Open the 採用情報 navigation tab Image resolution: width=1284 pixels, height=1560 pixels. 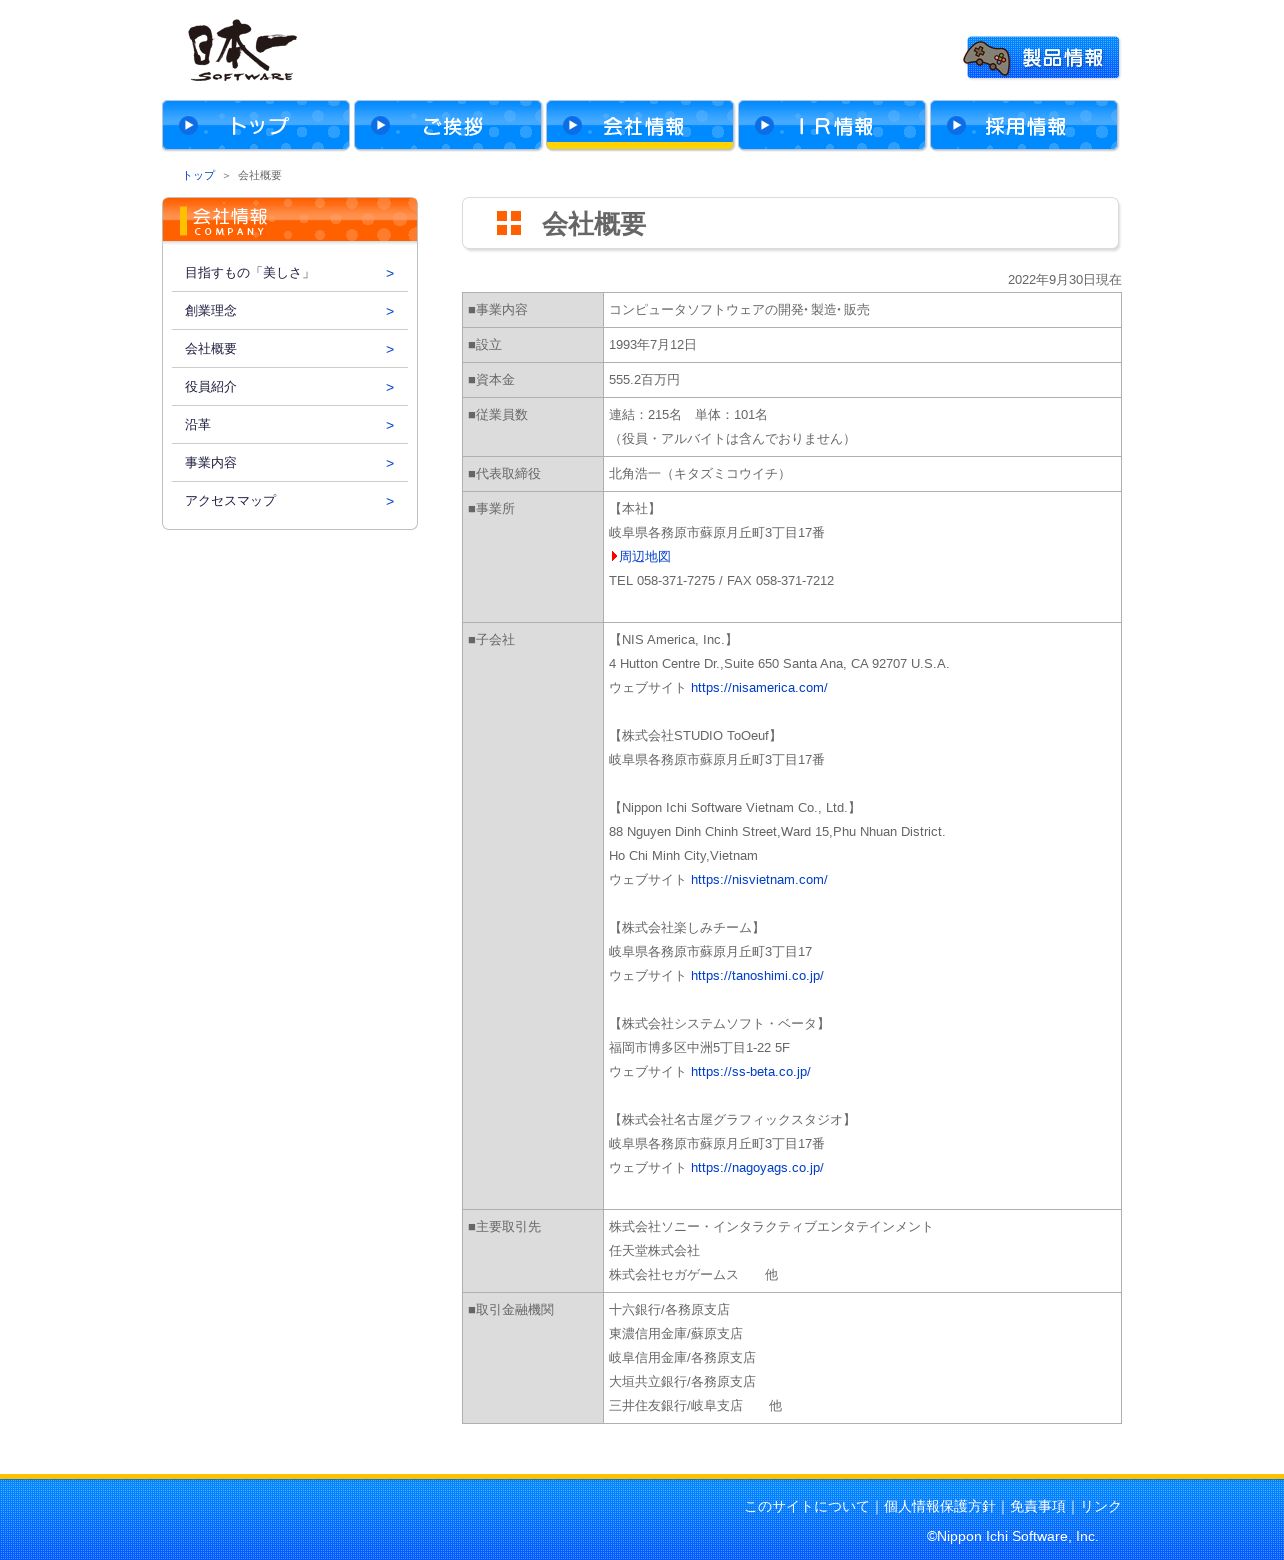pyautogui.click(x=1024, y=125)
